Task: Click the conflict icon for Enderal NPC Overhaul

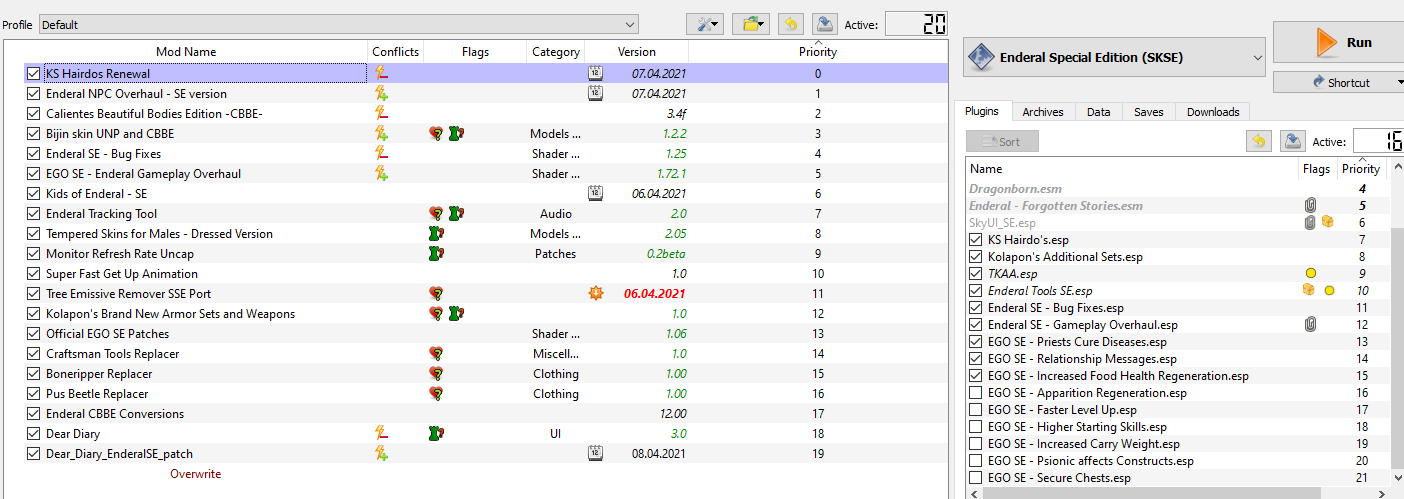Action: 381,93
